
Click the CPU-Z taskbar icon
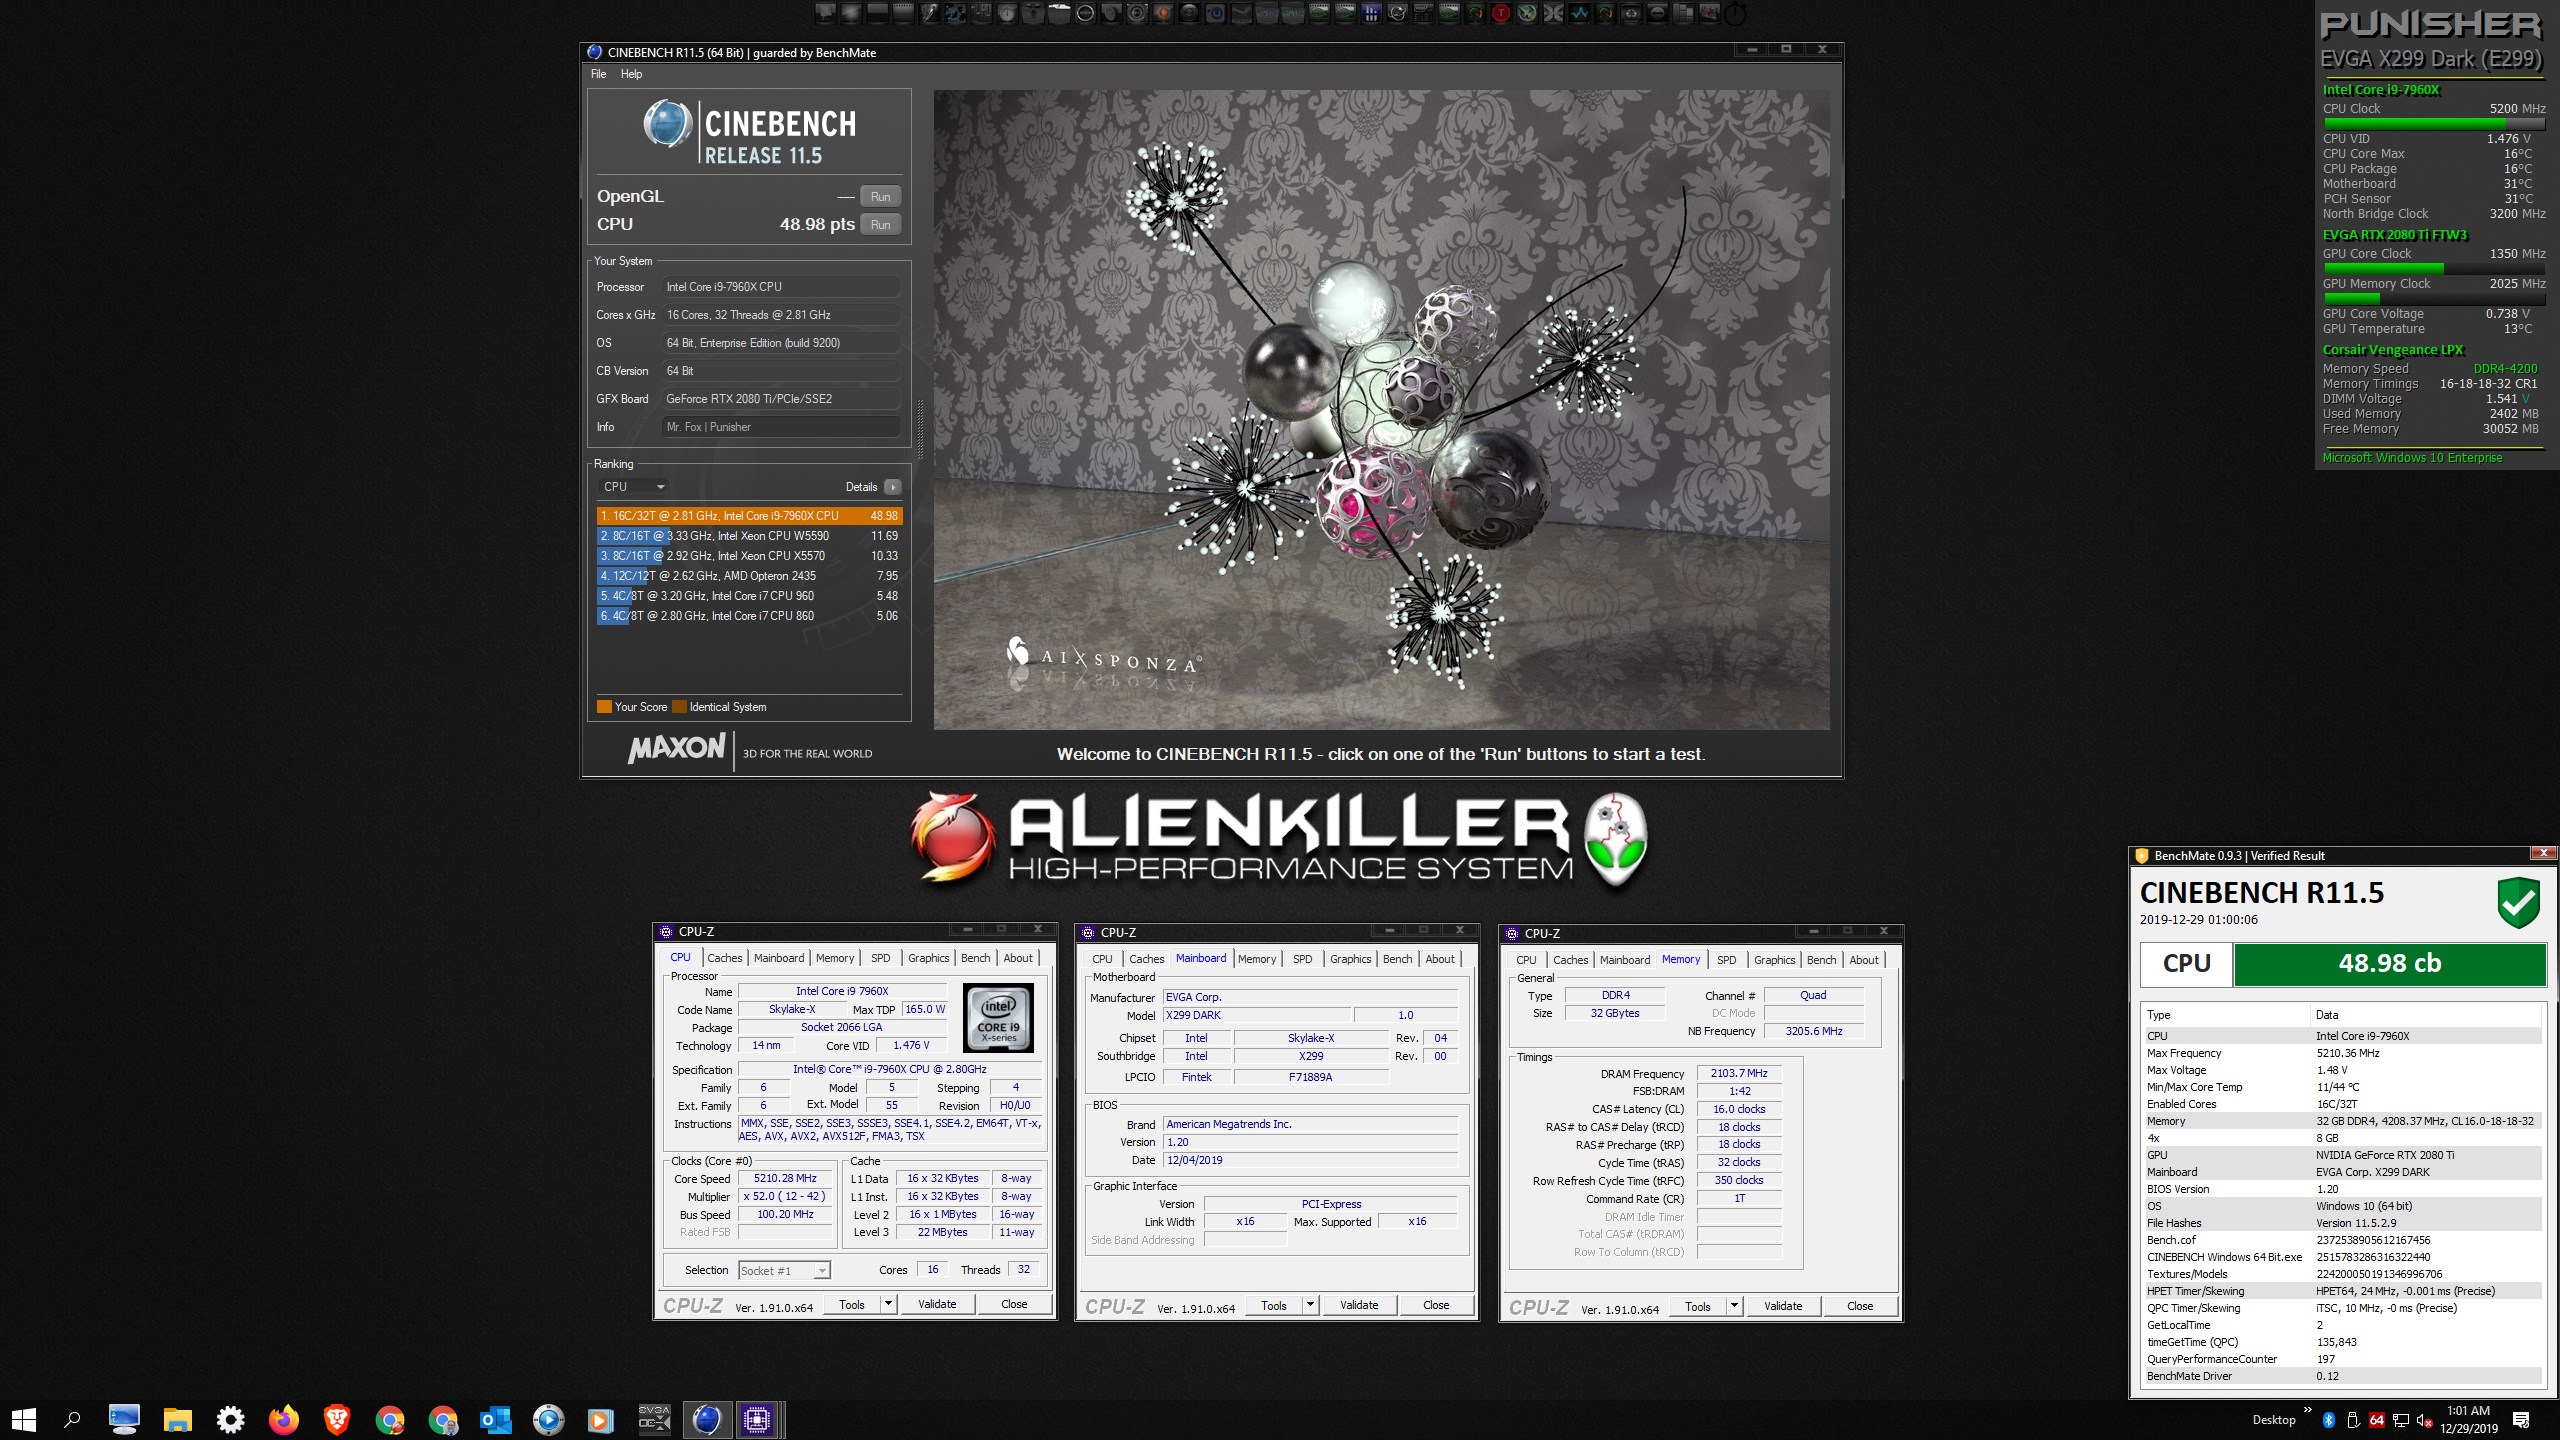point(757,1419)
